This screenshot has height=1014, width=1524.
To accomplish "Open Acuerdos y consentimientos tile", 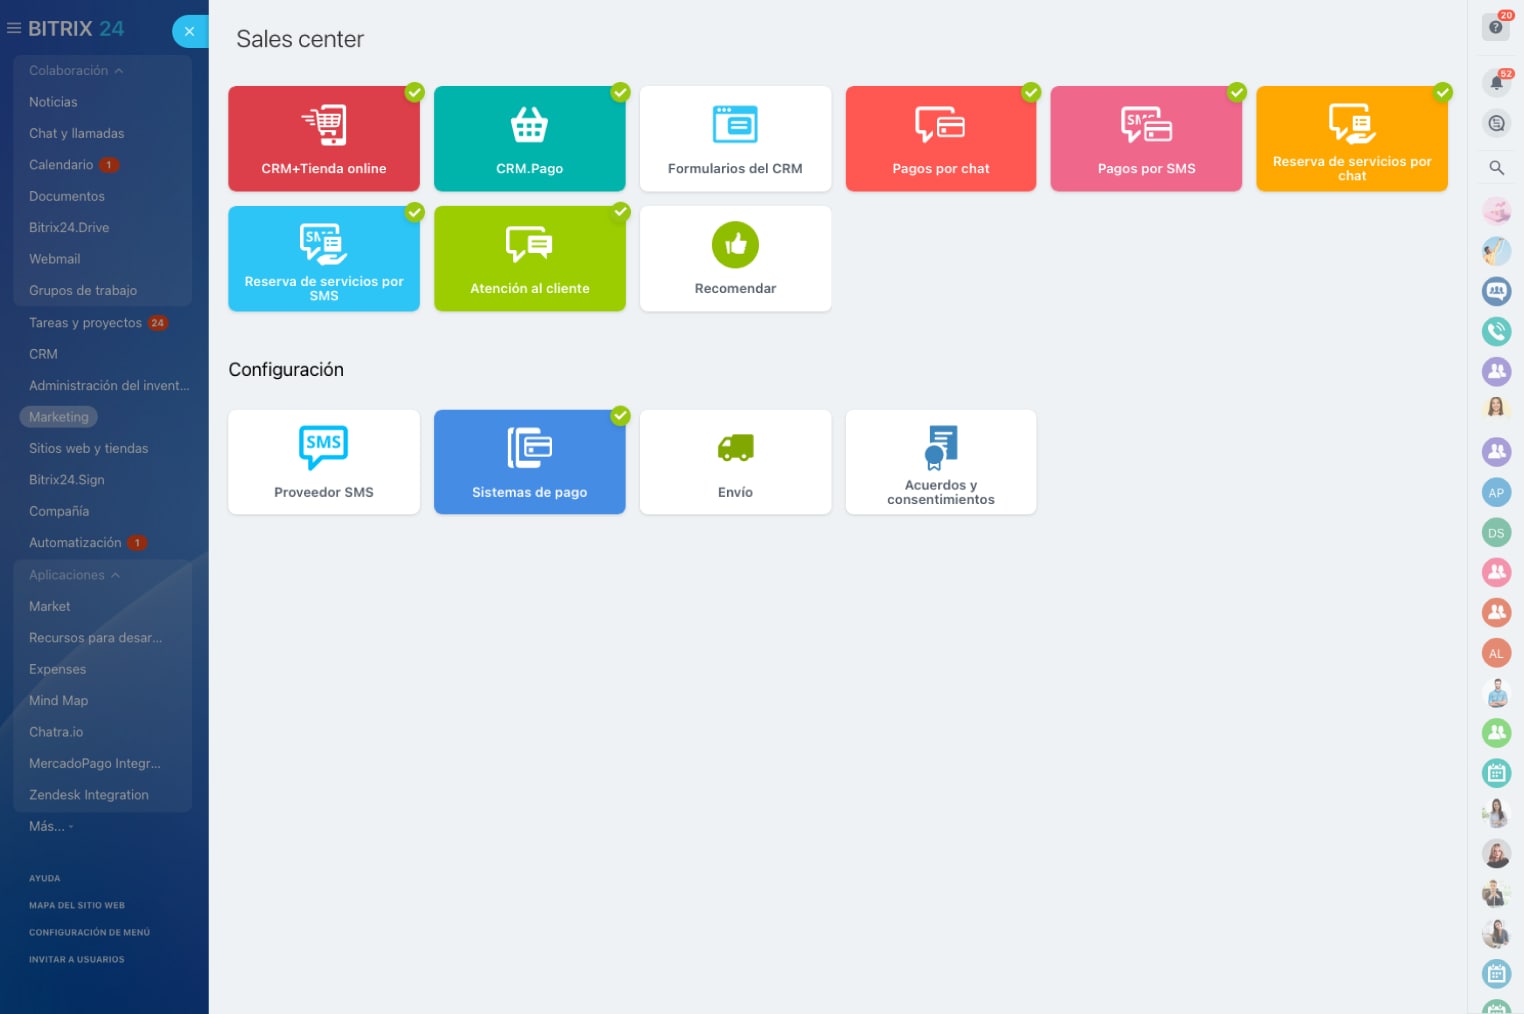I will 940,462.
